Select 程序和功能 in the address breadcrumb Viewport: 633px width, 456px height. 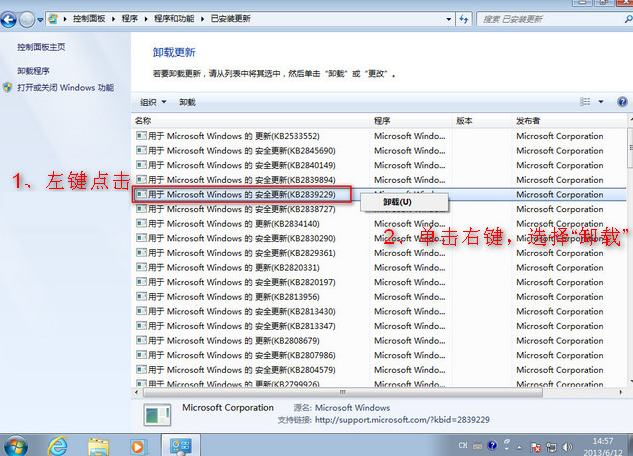click(174, 19)
